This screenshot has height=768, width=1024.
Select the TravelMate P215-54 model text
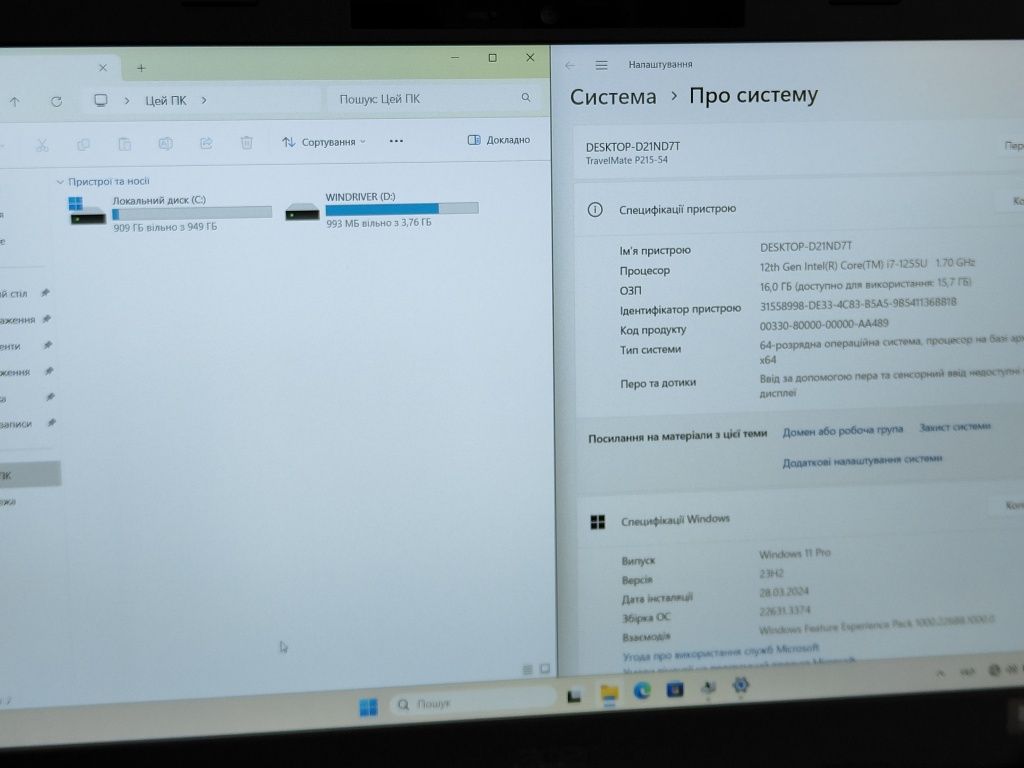626,160
